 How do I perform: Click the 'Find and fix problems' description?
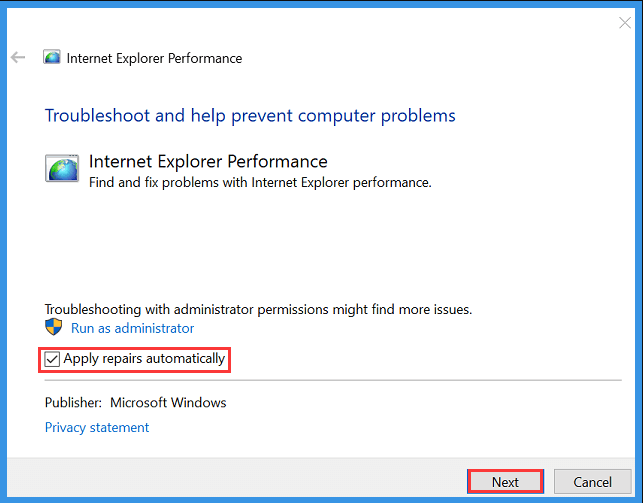(260, 182)
